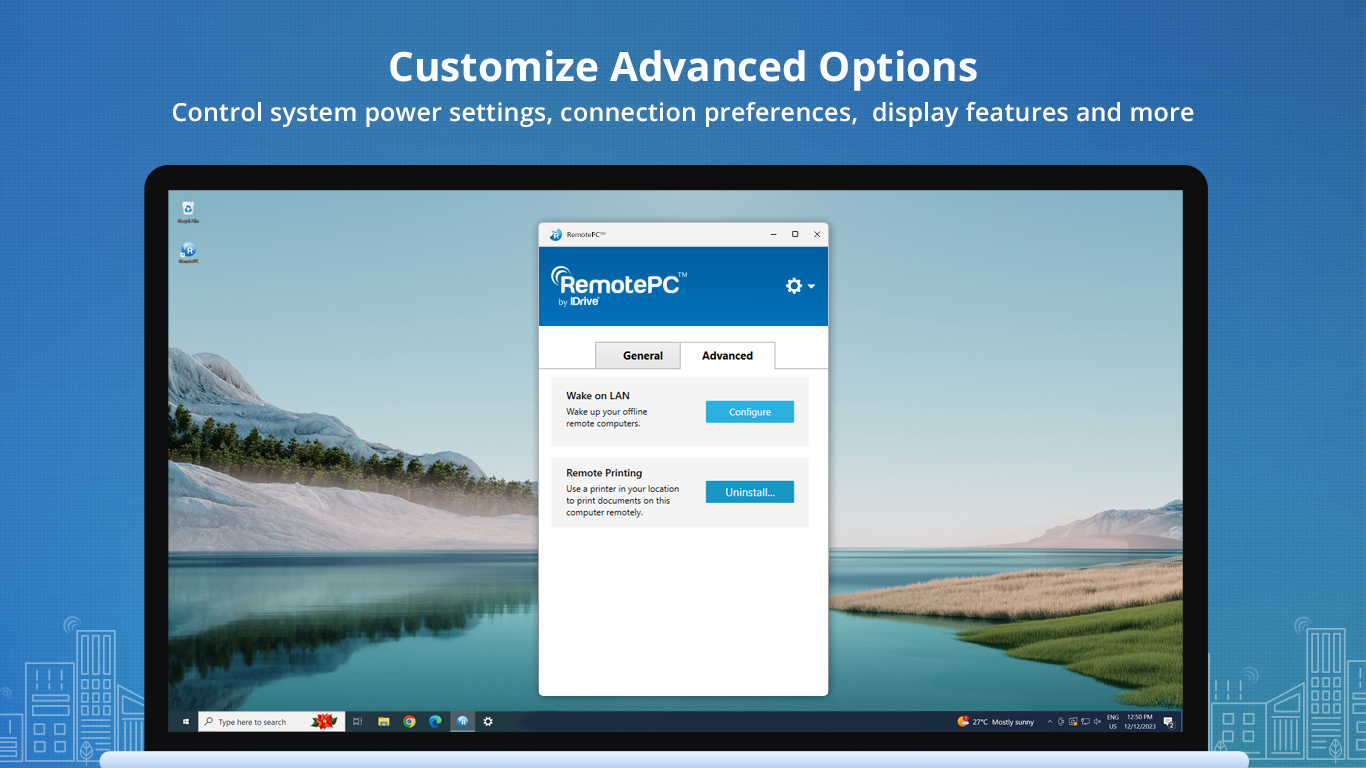Select the Advanced tab

pyautogui.click(x=727, y=355)
